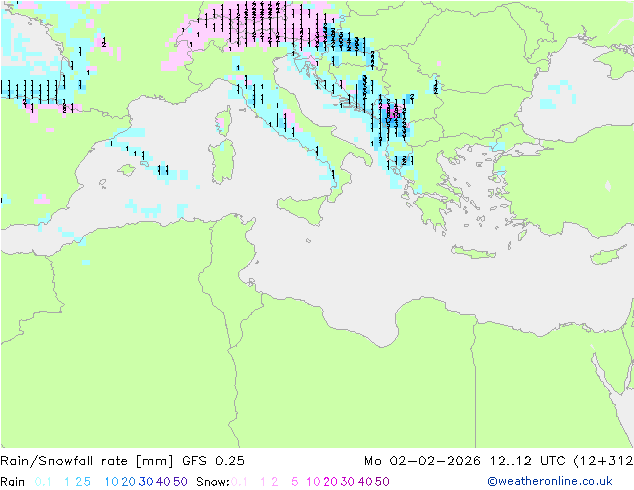Select the Rain legend value 0.1
The width and height of the screenshot is (634, 490).
coord(43,482)
